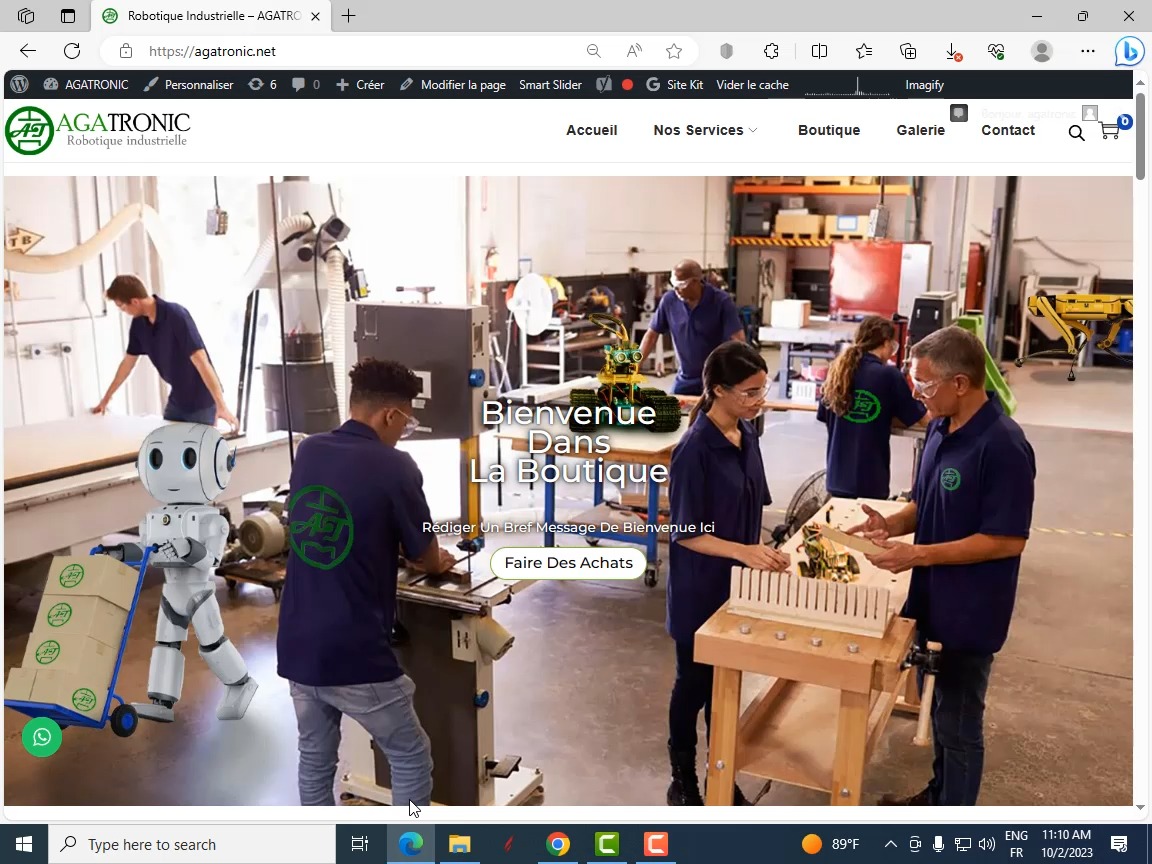
Task: Click the AGATRONIC site logo
Action: click(98, 130)
